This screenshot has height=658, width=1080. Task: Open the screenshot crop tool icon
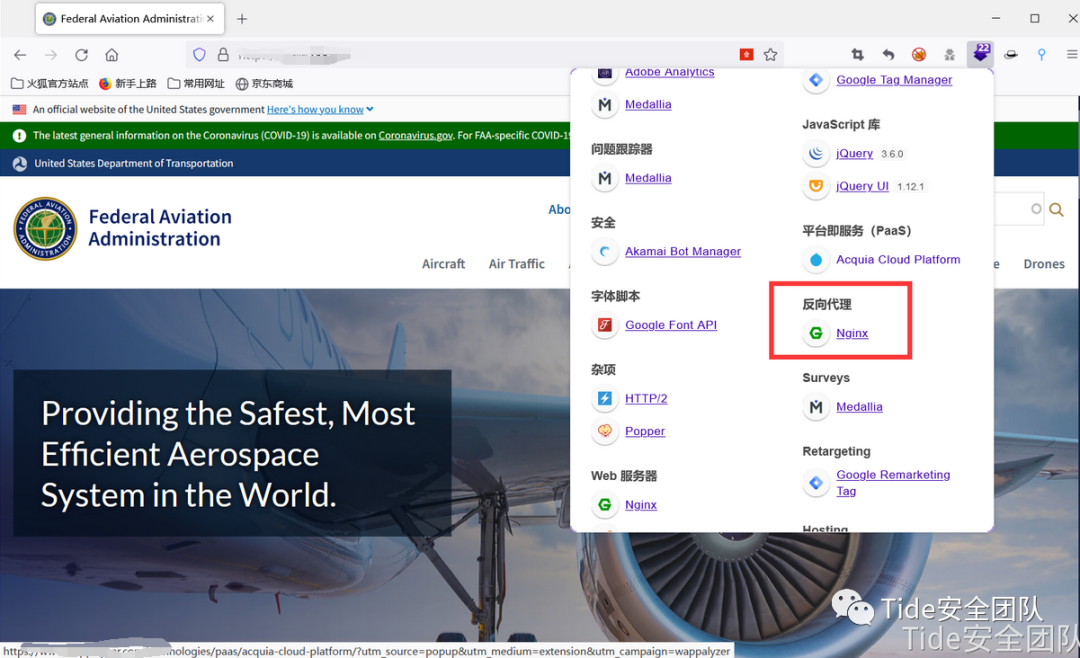tap(858, 54)
